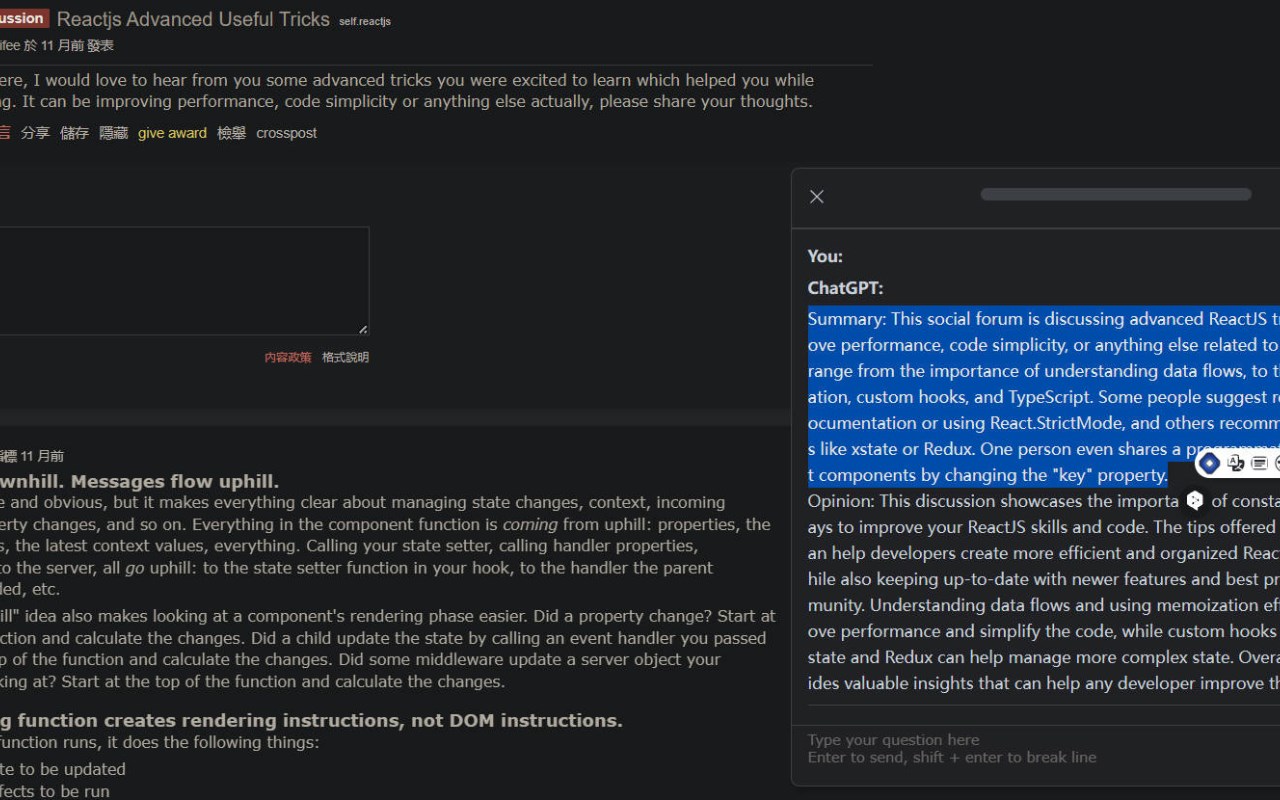Click the 儲存 save link
This screenshot has height=800, width=1280.
point(74,133)
